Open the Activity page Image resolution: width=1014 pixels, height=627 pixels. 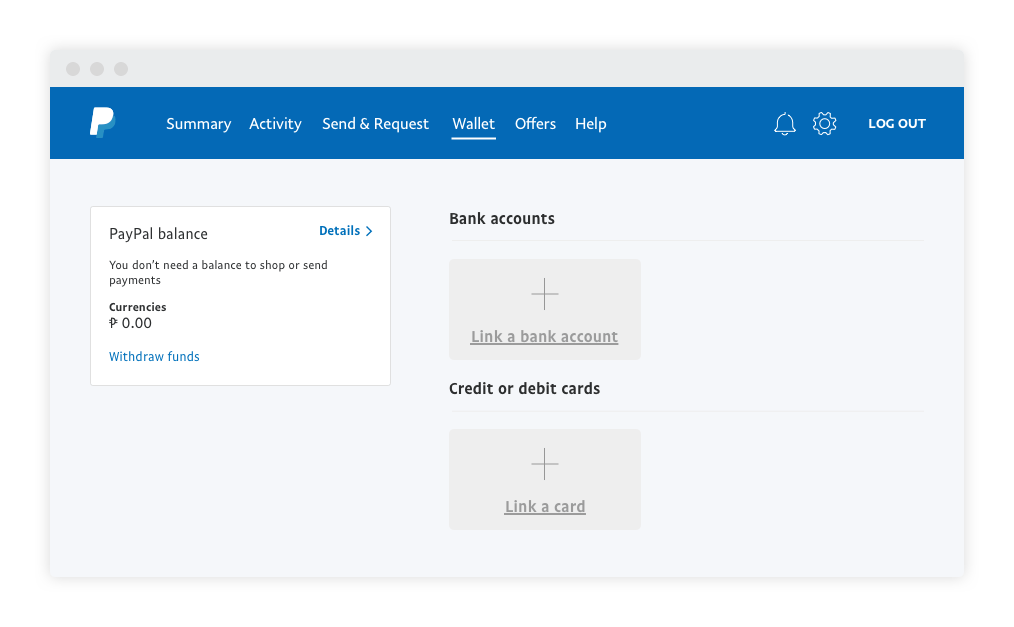tap(275, 124)
